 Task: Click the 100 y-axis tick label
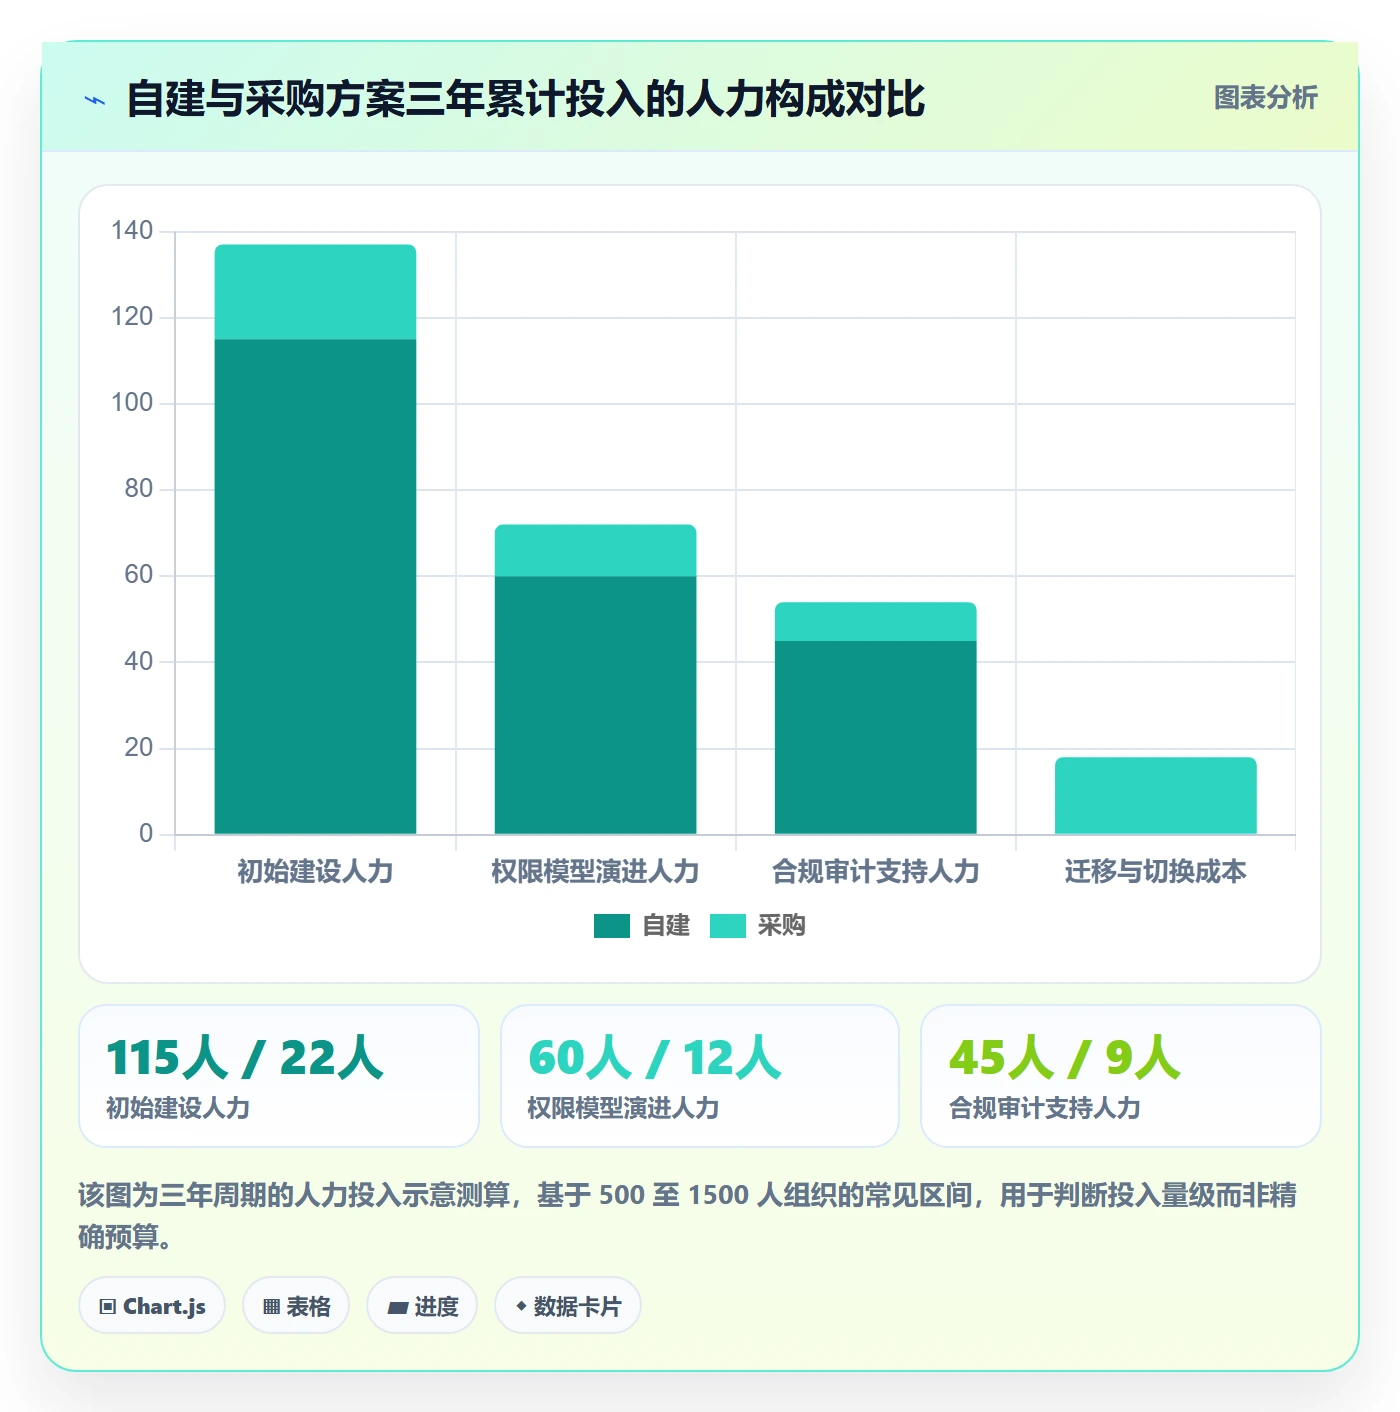(132, 403)
